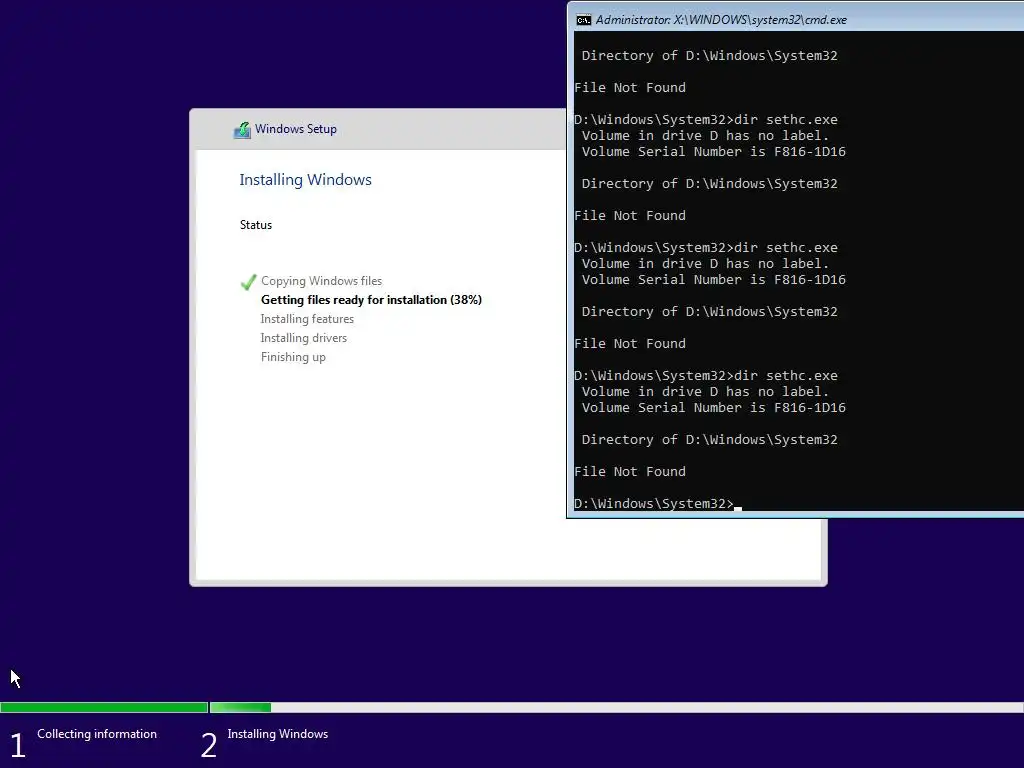
Task: Click the Installing features step
Action: point(307,319)
